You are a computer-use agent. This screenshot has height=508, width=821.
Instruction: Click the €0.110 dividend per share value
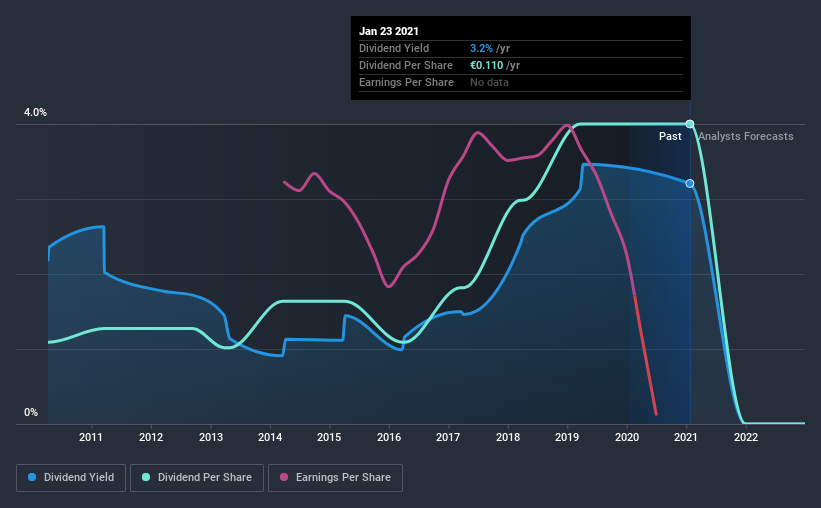[x=486, y=65]
